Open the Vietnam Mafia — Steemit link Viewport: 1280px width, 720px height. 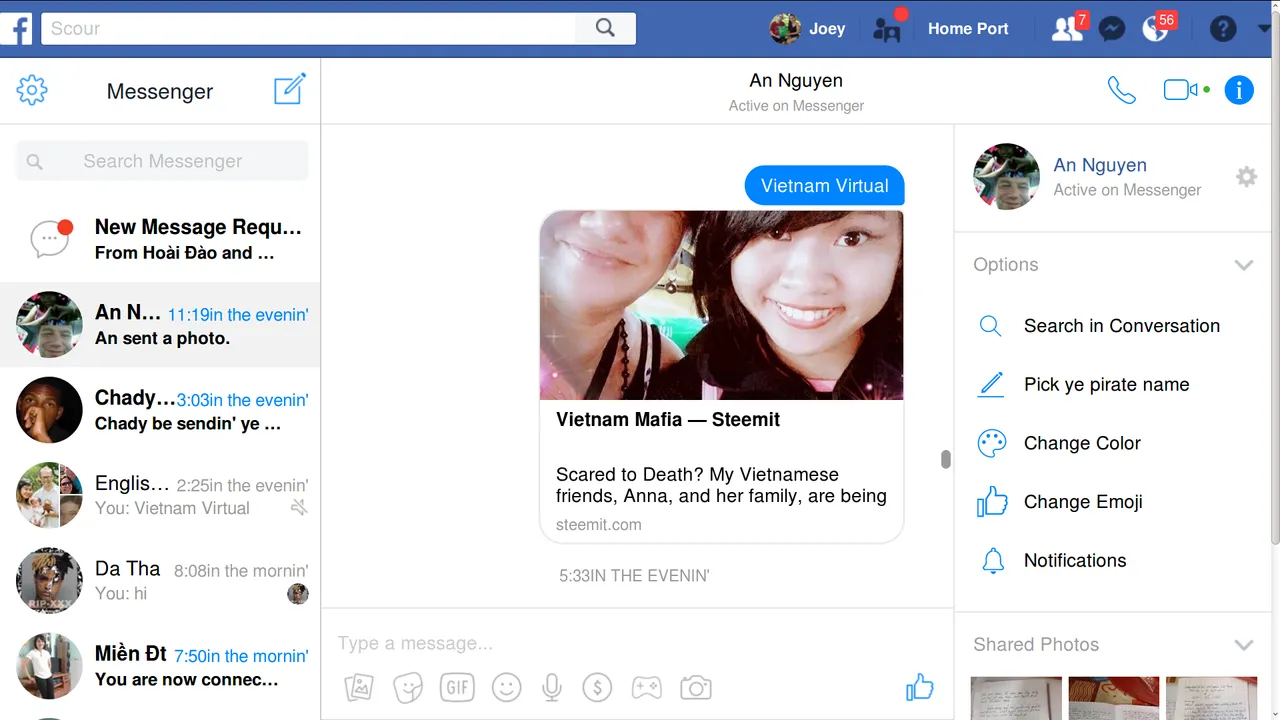668,420
